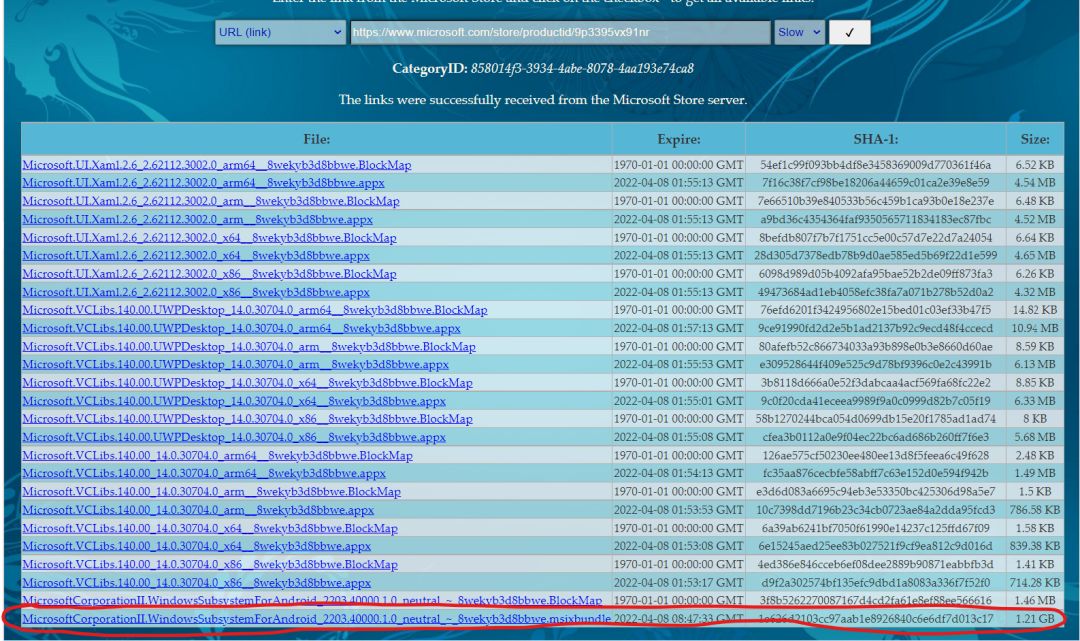
Task: Click the Size: column header
Action: (1035, 139)
